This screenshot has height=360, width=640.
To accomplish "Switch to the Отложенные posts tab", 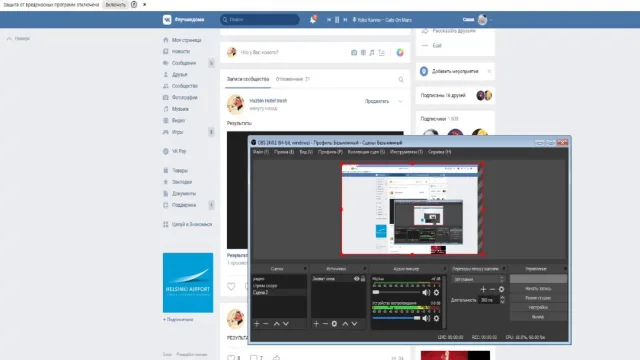I will coord(293,79).
